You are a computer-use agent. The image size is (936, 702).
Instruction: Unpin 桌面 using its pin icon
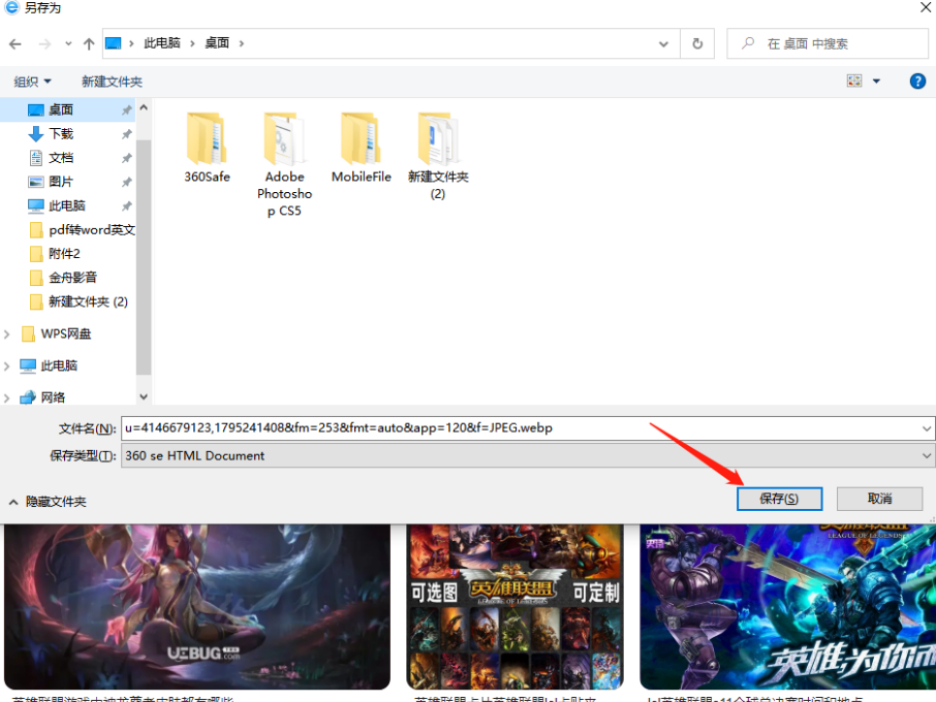tap(127, 110)
